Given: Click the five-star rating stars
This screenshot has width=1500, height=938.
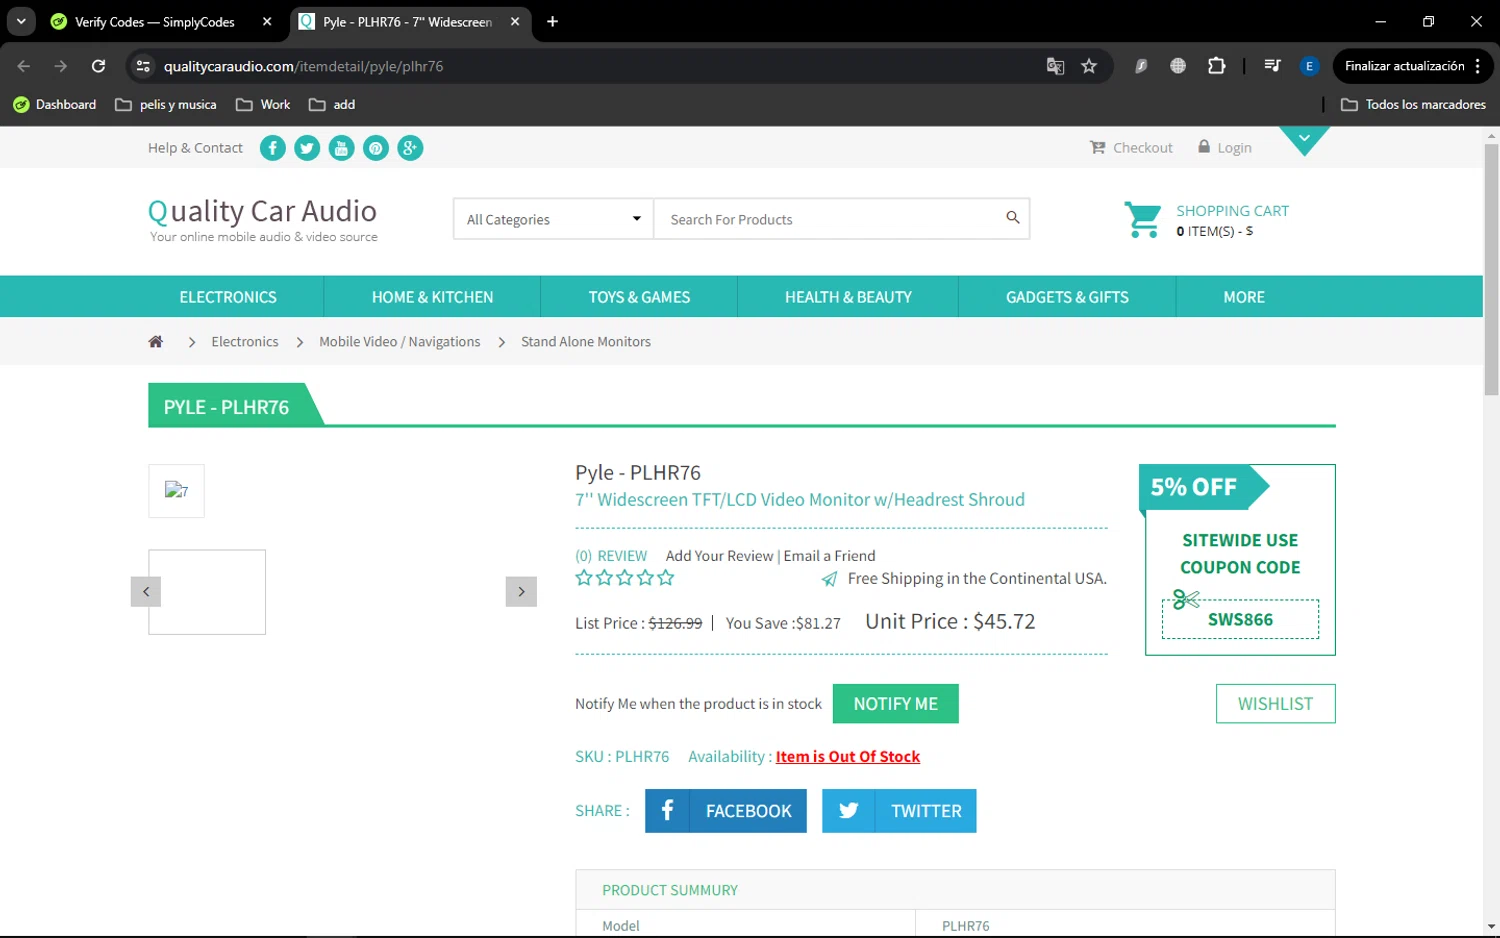Looking at the screenshot, I should [x=625, y=578].
